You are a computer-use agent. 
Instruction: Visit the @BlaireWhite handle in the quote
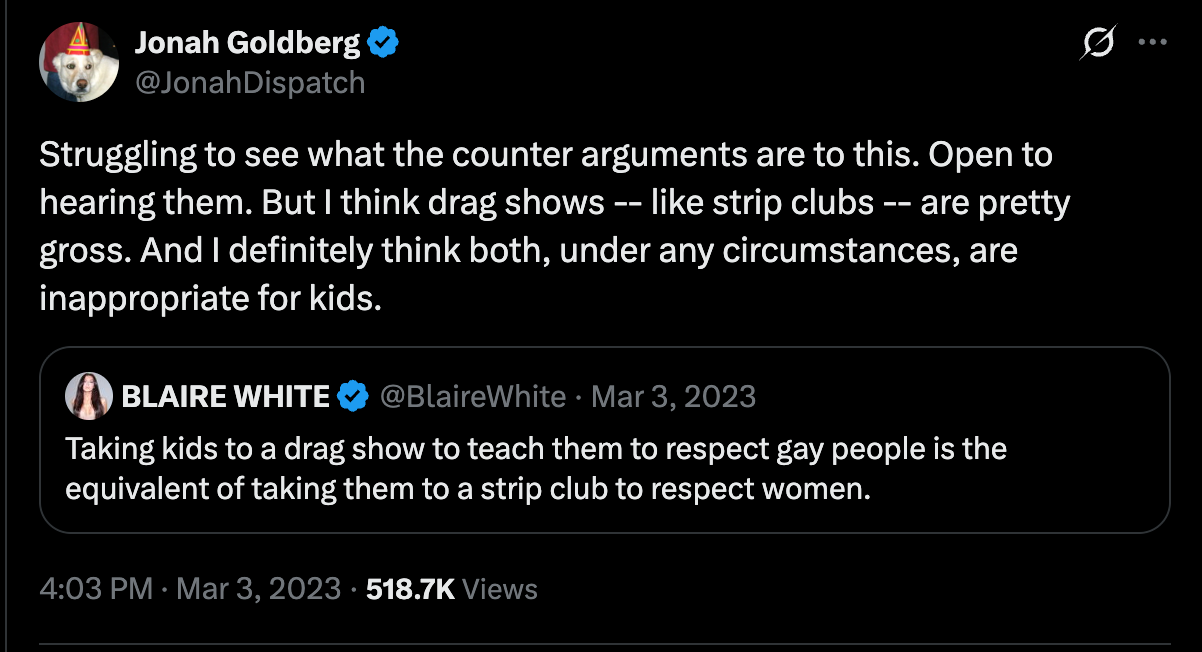point(474,397)
